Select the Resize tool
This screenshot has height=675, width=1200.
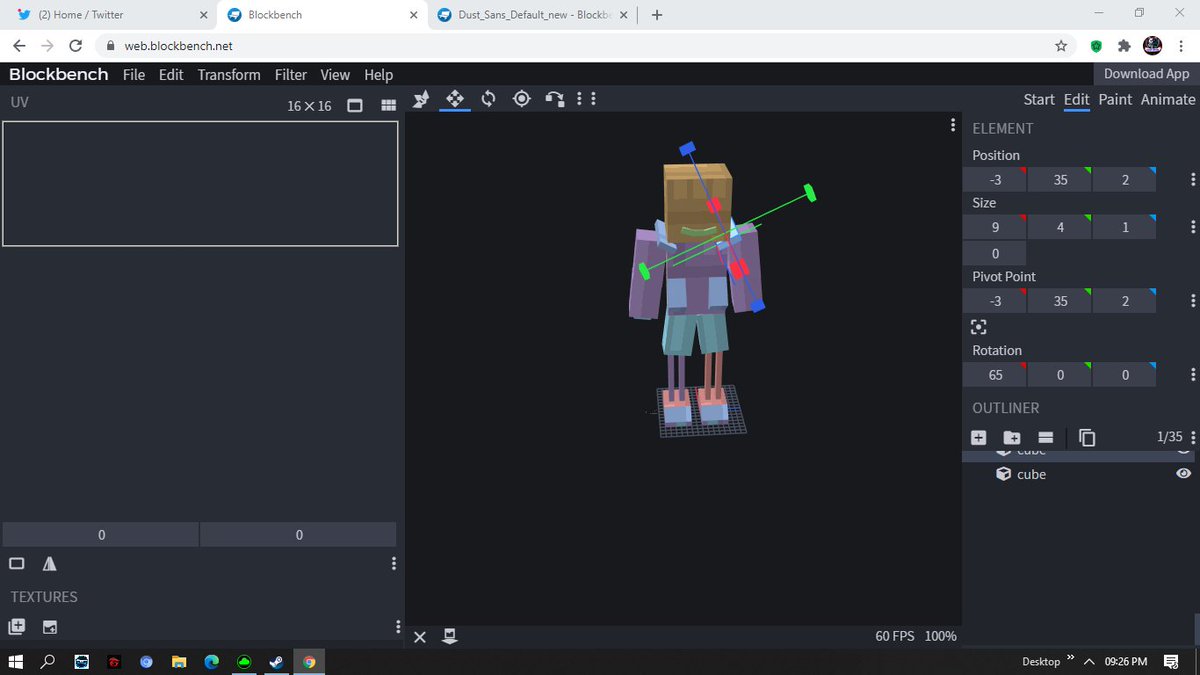(x=421, y=99)
